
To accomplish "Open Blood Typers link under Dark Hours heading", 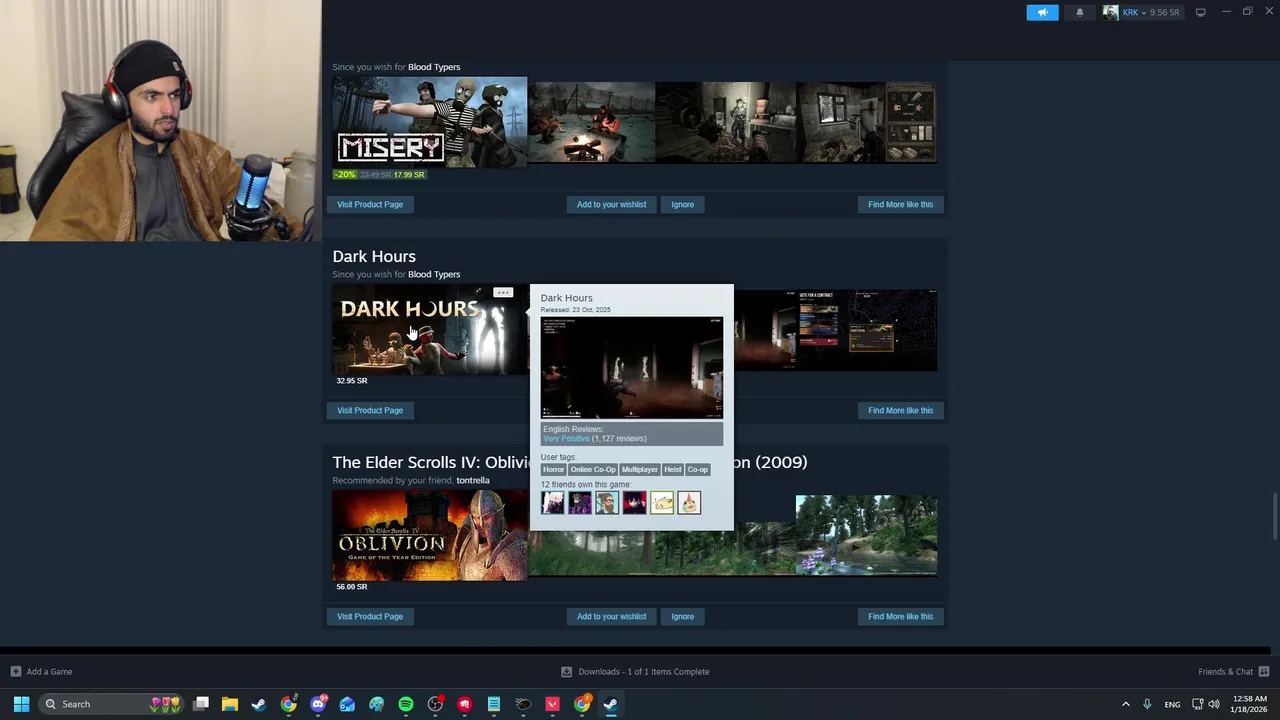I will pyautogui.click(x=434, y=274).
